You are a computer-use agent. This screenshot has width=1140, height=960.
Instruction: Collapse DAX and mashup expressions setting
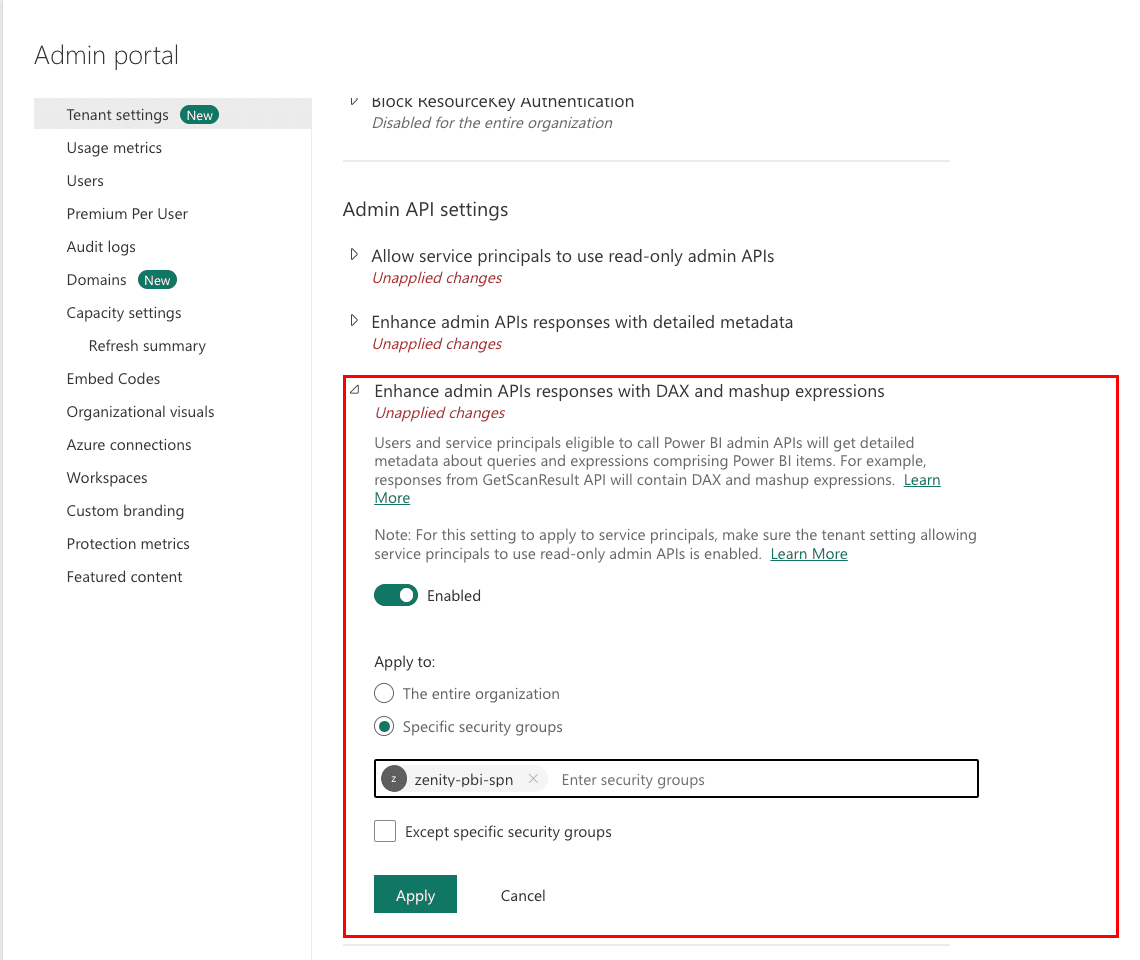(355, 390)
